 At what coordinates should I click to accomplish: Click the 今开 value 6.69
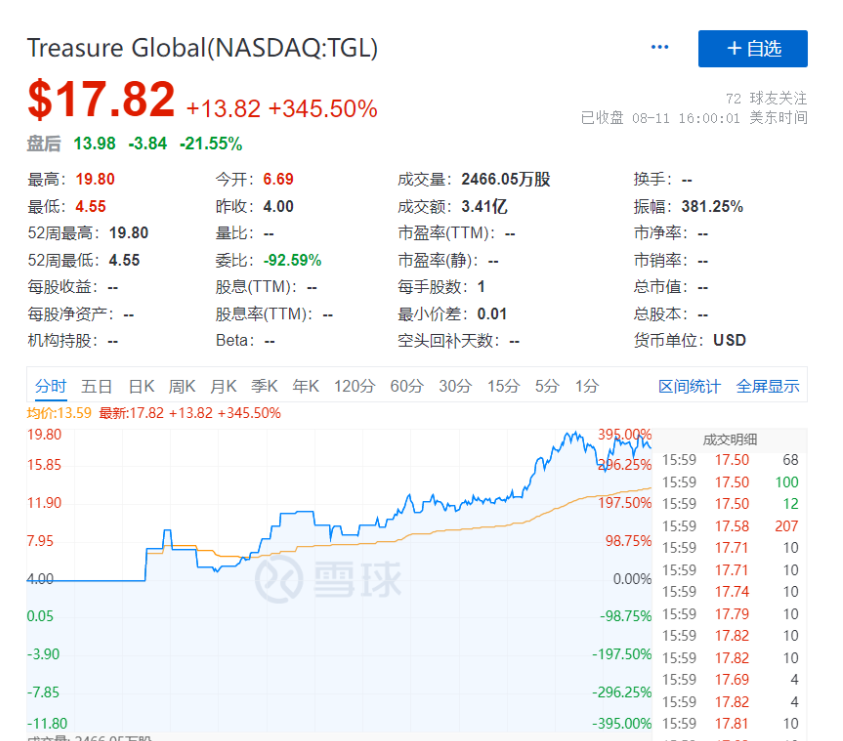278,179
